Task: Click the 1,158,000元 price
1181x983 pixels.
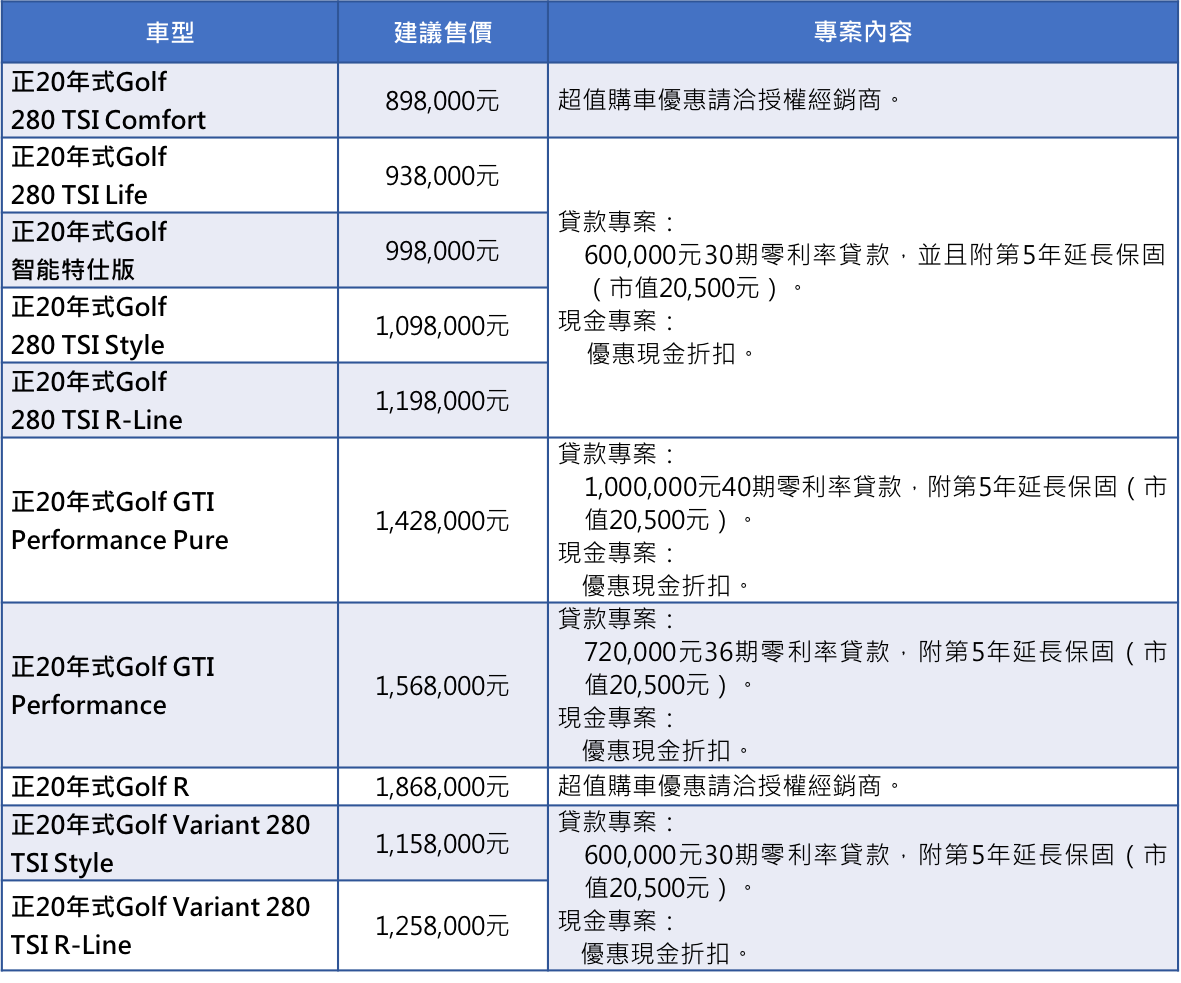Action: coord(442,844)
